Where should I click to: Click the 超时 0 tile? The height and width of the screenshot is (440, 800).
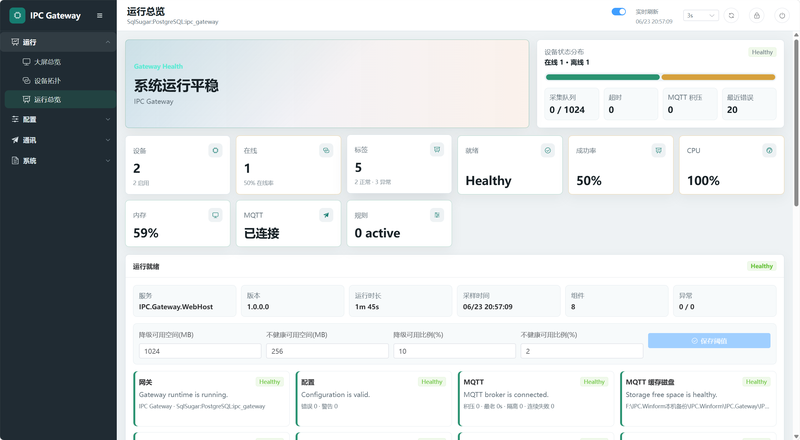631,104
